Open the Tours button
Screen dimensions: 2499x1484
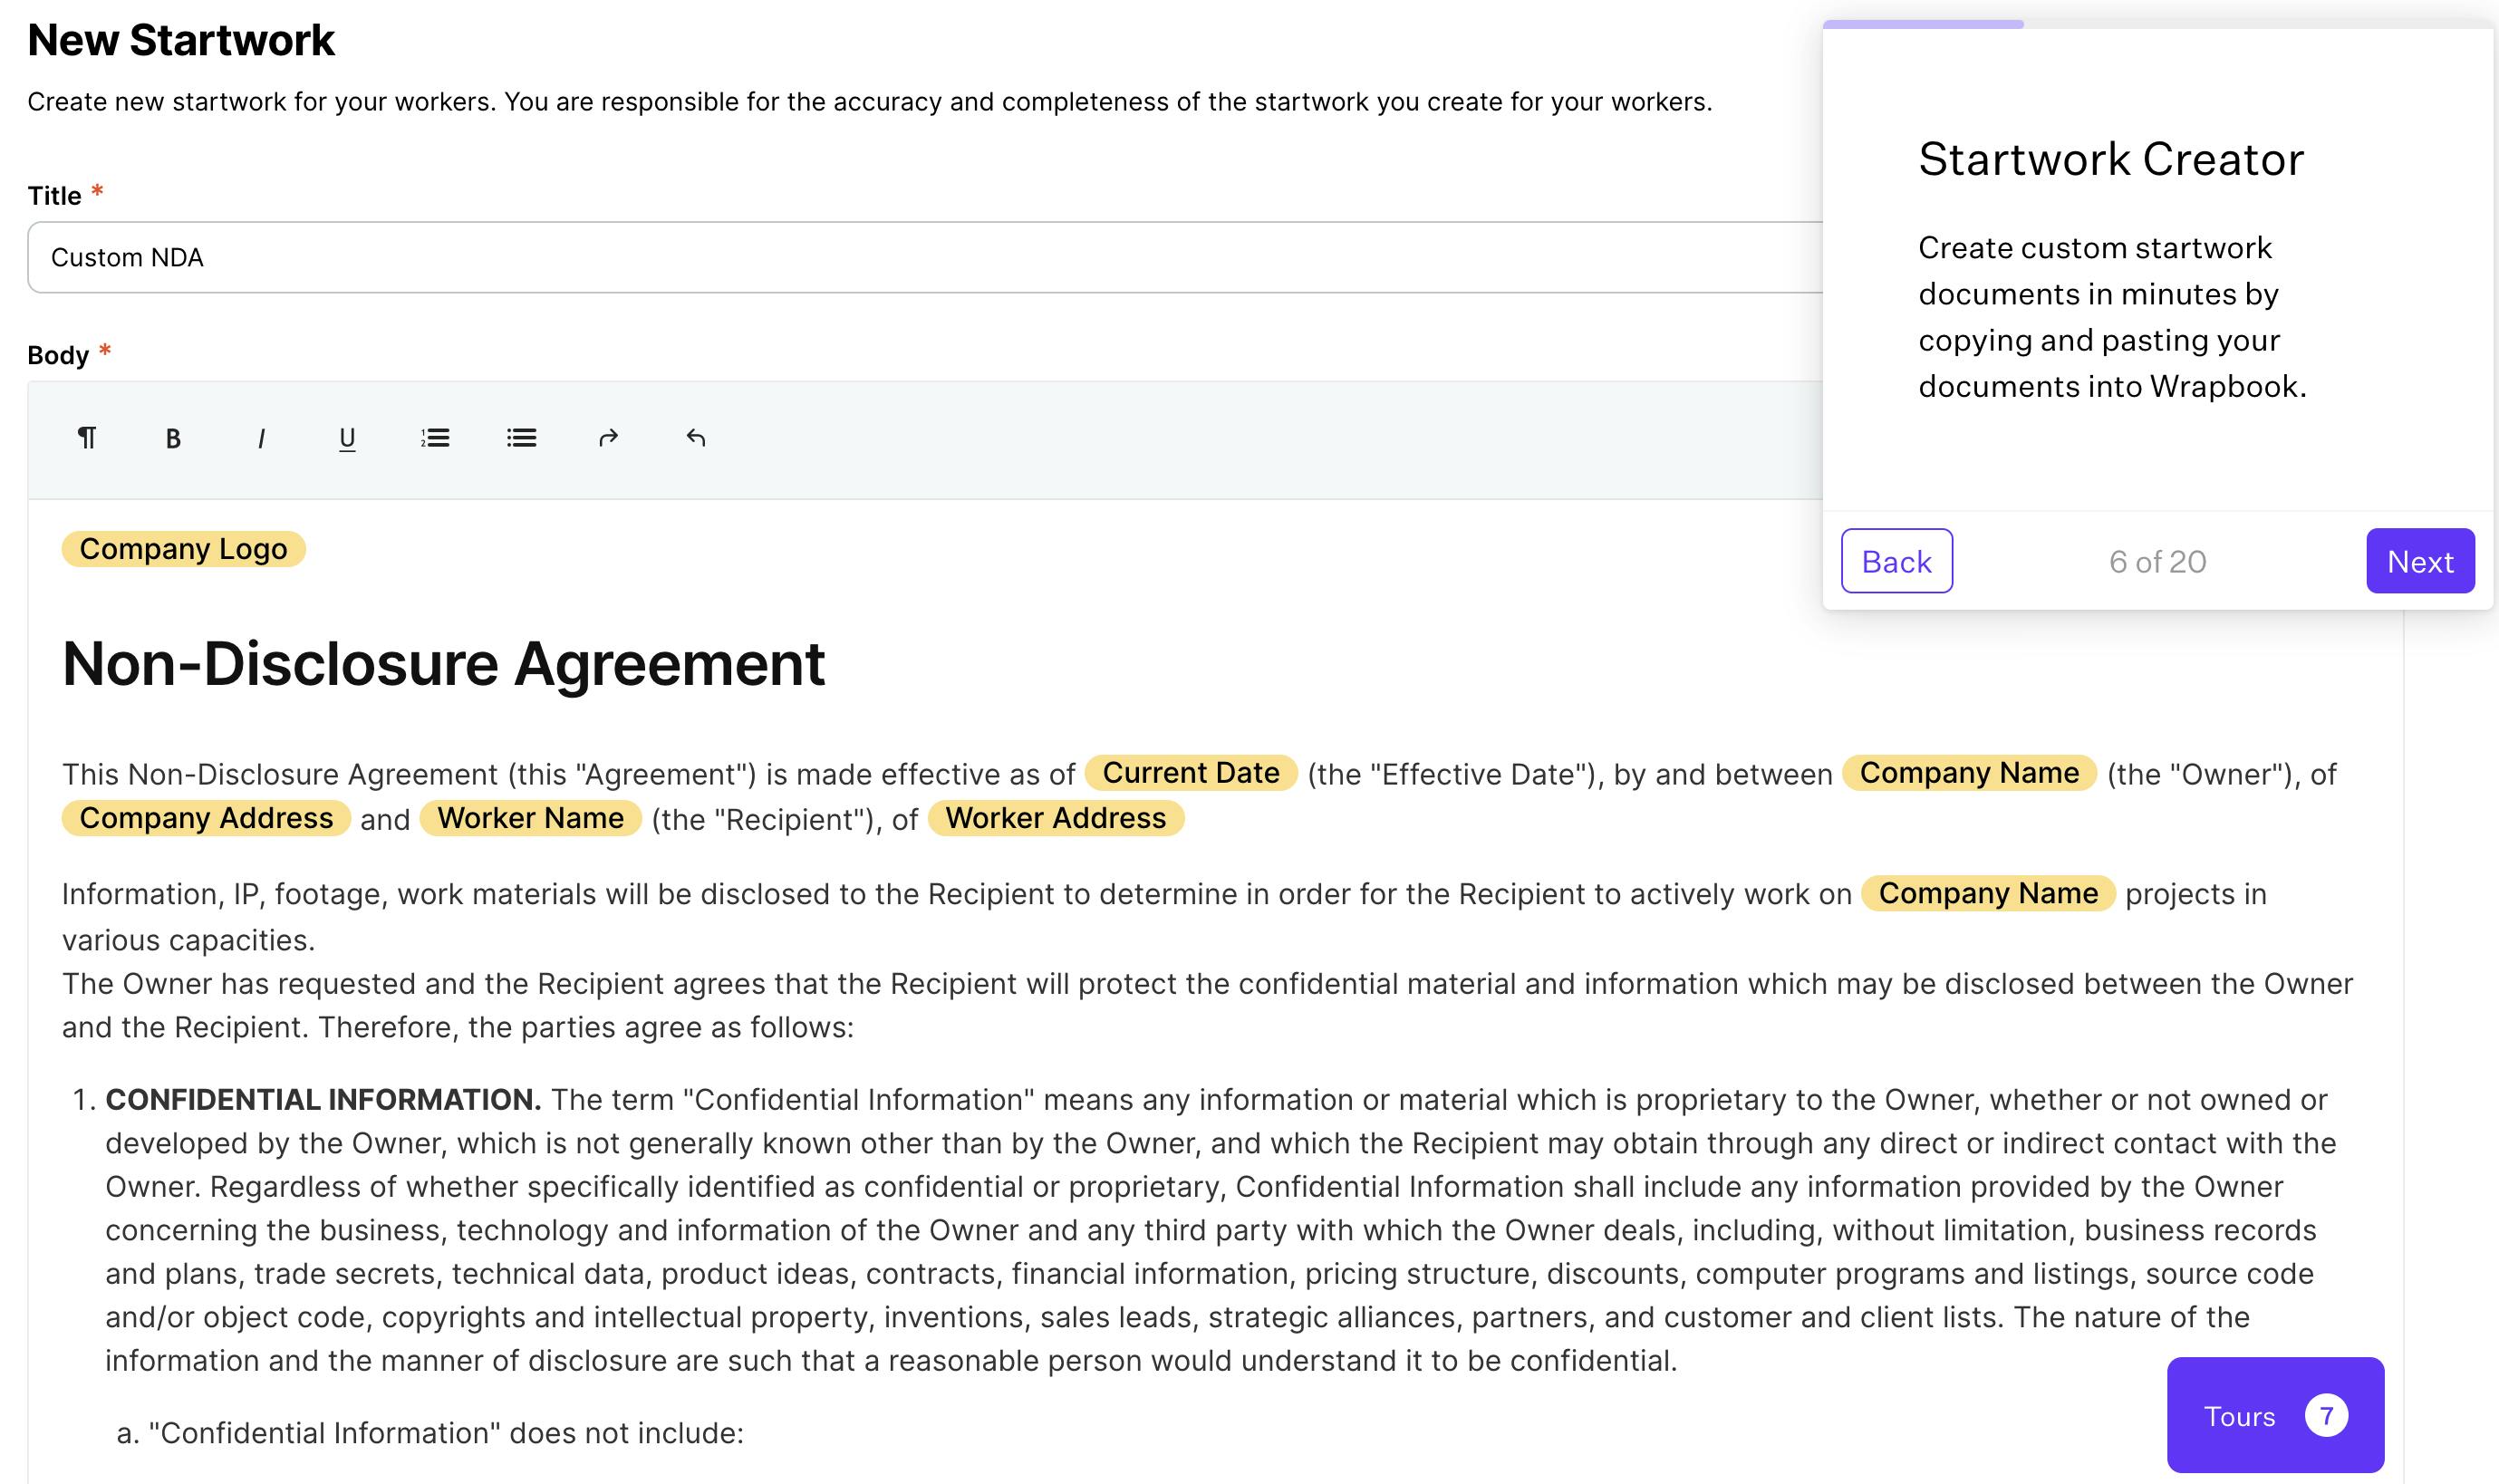click(x=2274, y=1415)
